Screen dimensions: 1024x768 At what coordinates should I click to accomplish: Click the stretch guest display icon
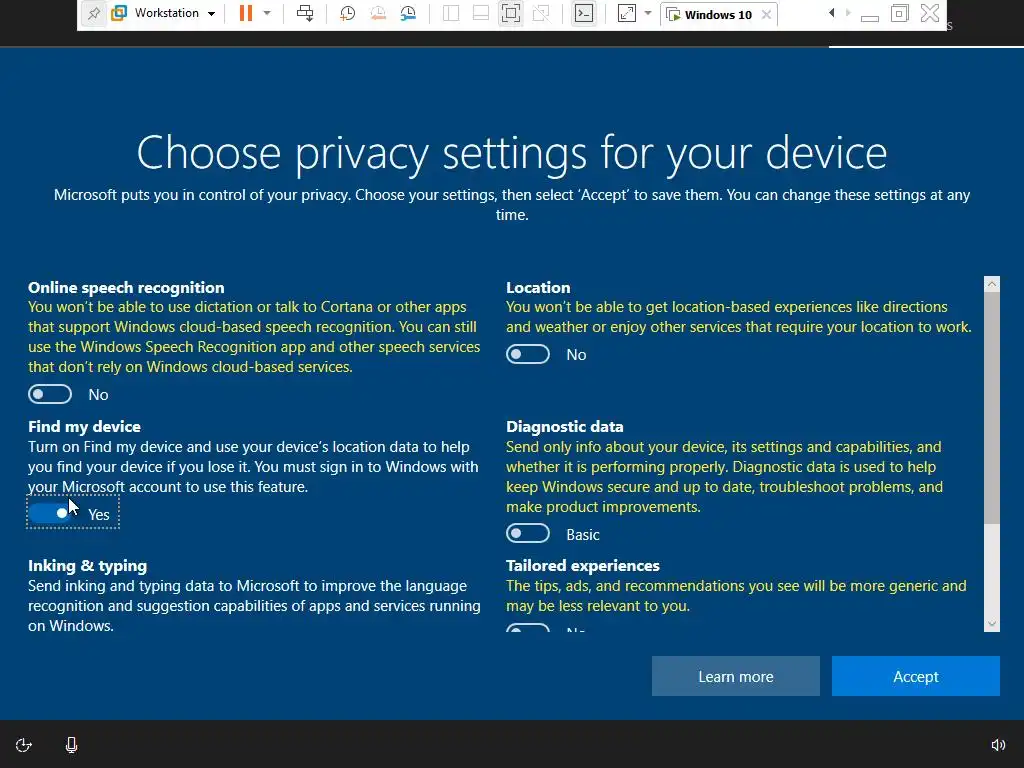[626, 13]
